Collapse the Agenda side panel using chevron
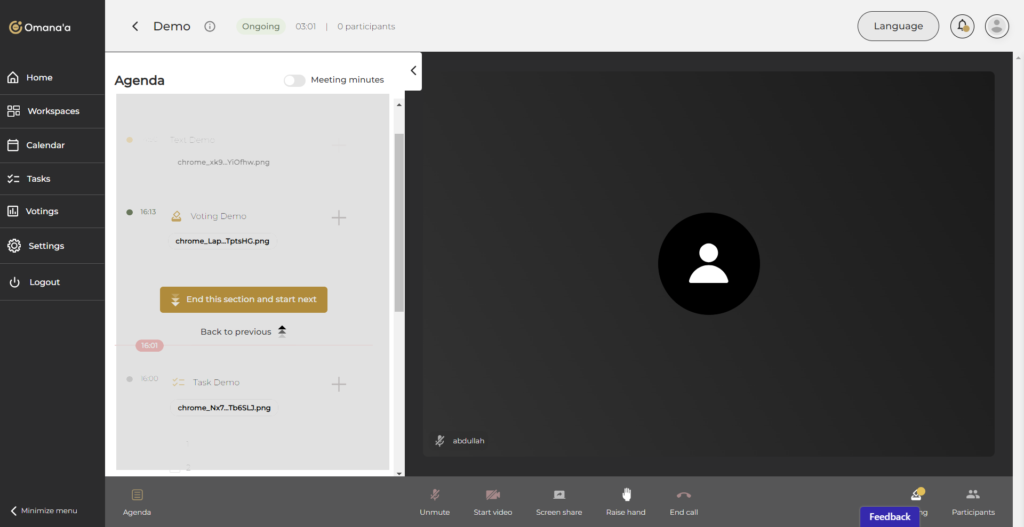The image size is (1024, 527). pyautogui.click(x=414, y=70)
